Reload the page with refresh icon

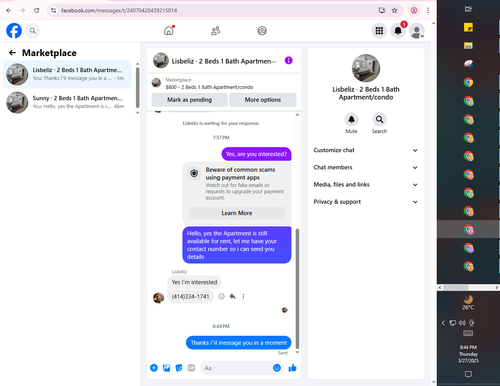pyautogui.click(x=37, y=10)
